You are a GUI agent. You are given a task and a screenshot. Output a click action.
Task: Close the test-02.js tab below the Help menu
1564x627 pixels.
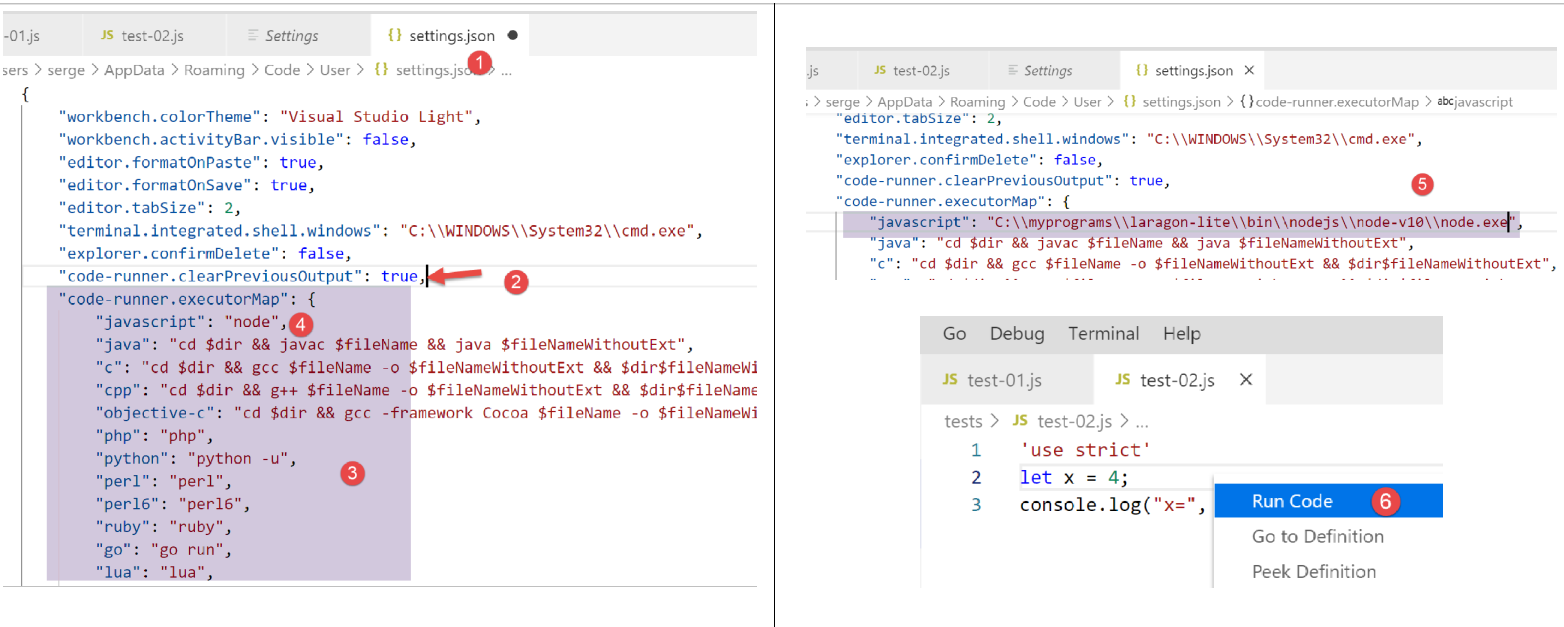pyautogui.click(x=1246, y=380)
